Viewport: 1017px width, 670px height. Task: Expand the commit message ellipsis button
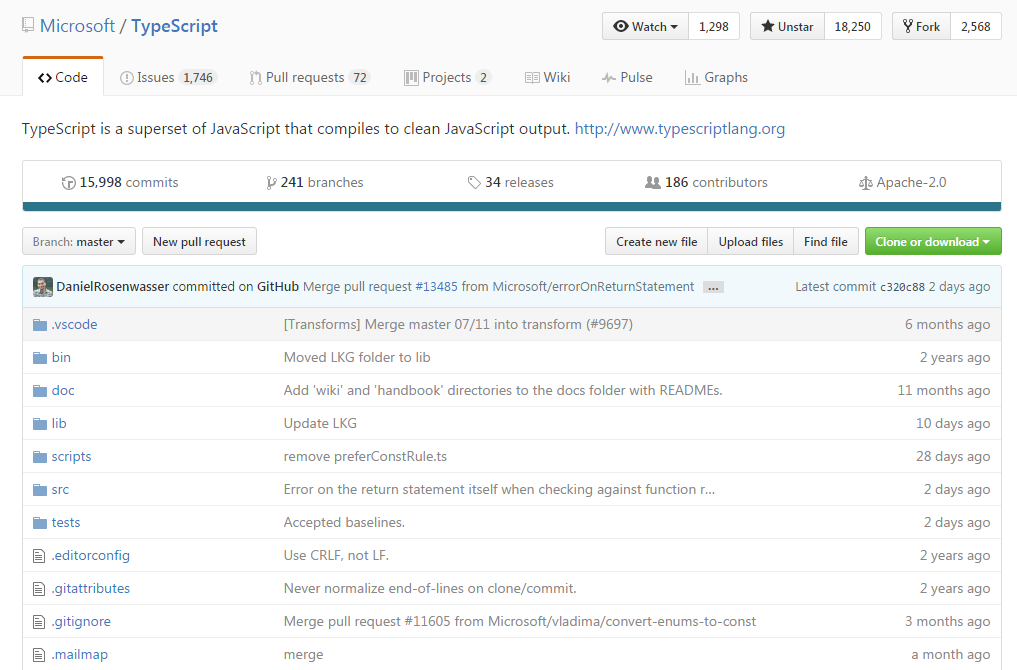(713, 287)
